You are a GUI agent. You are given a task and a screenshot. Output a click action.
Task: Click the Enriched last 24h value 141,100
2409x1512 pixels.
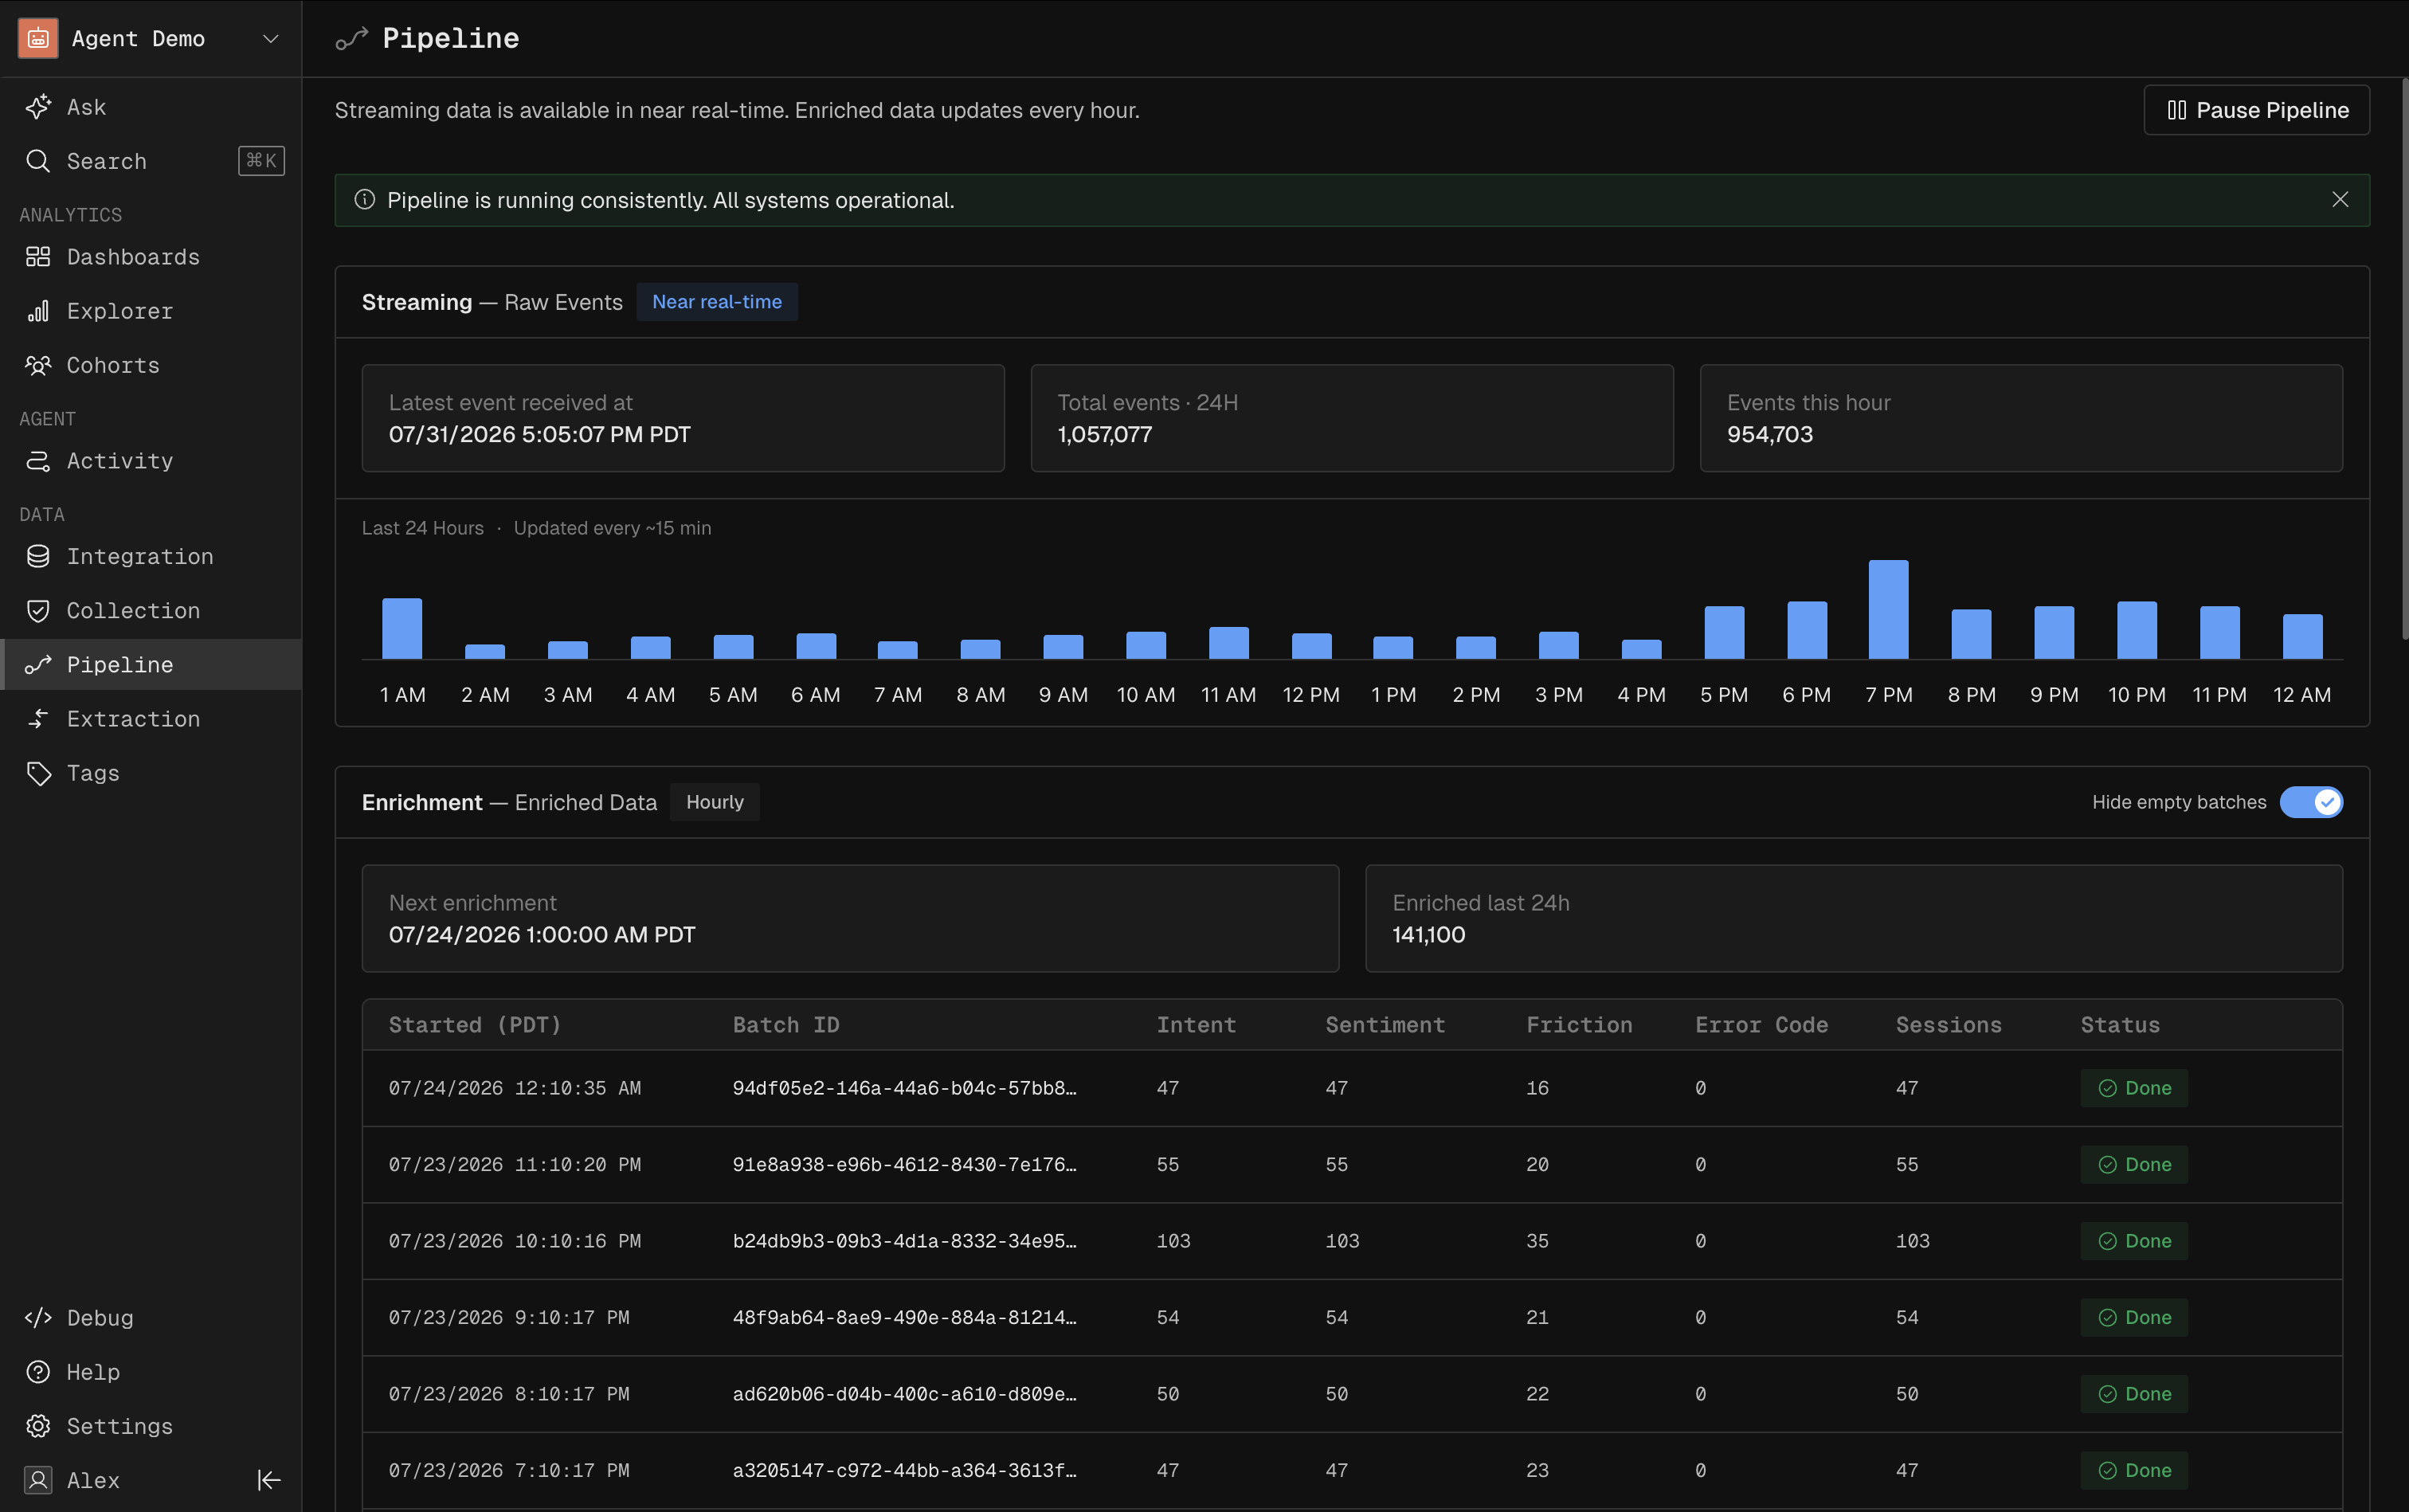pyautogui.click(x=1429, y=934)
